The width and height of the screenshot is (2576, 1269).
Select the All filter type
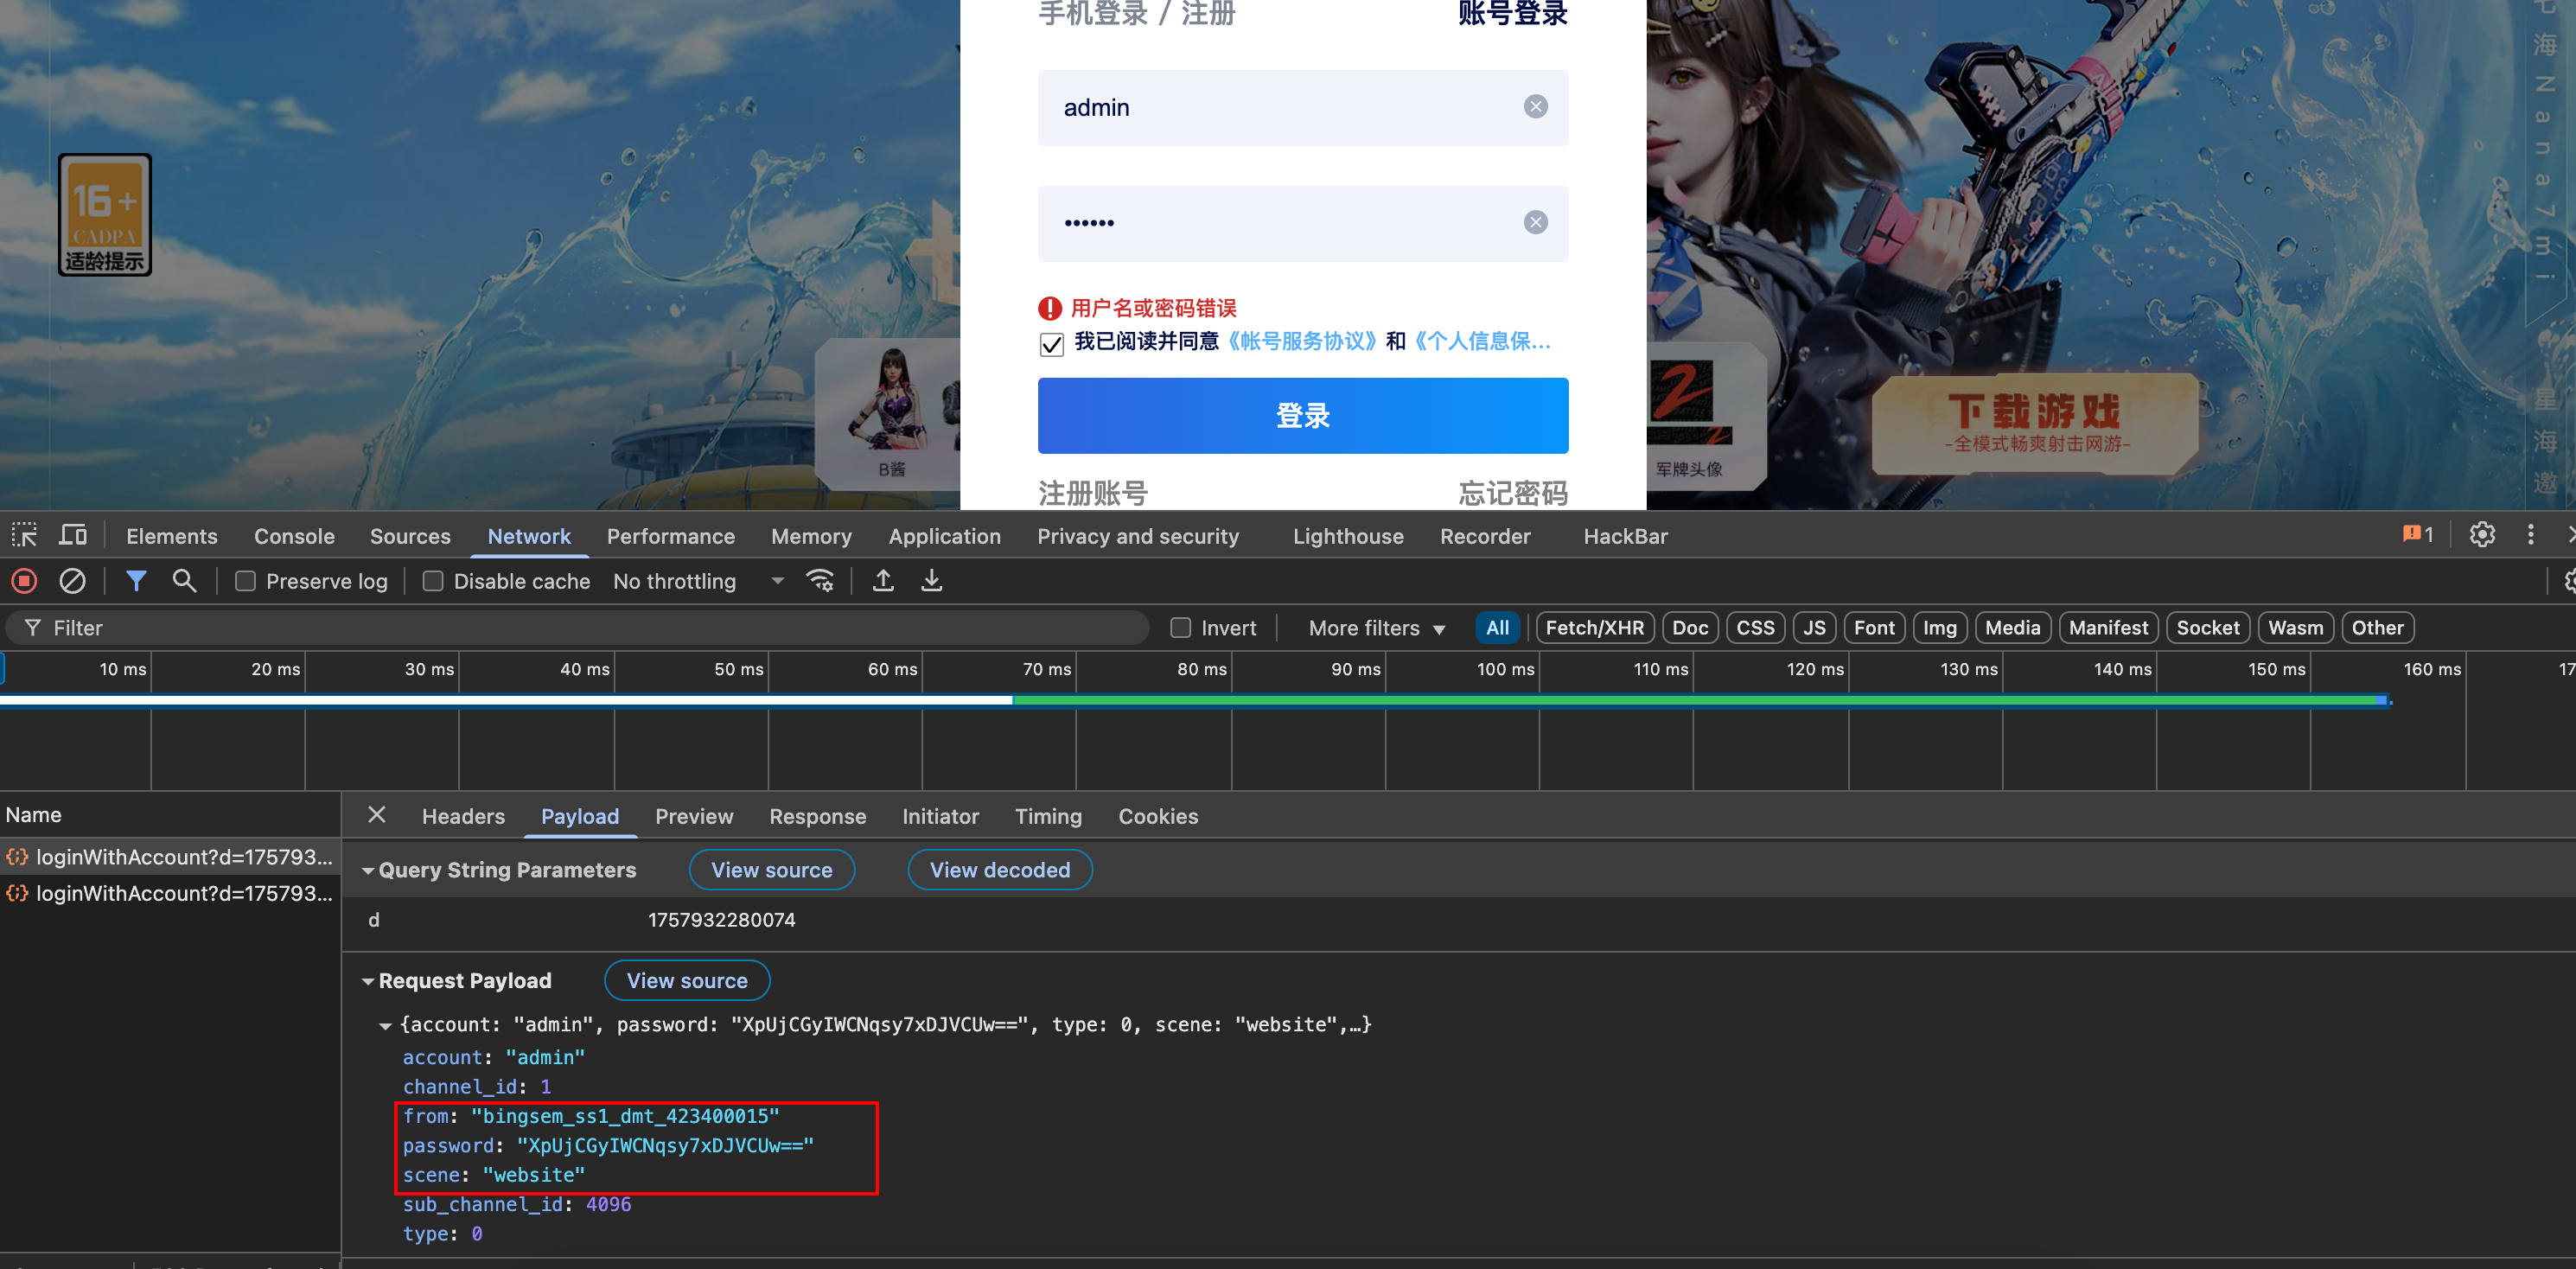pos(1497,628)
